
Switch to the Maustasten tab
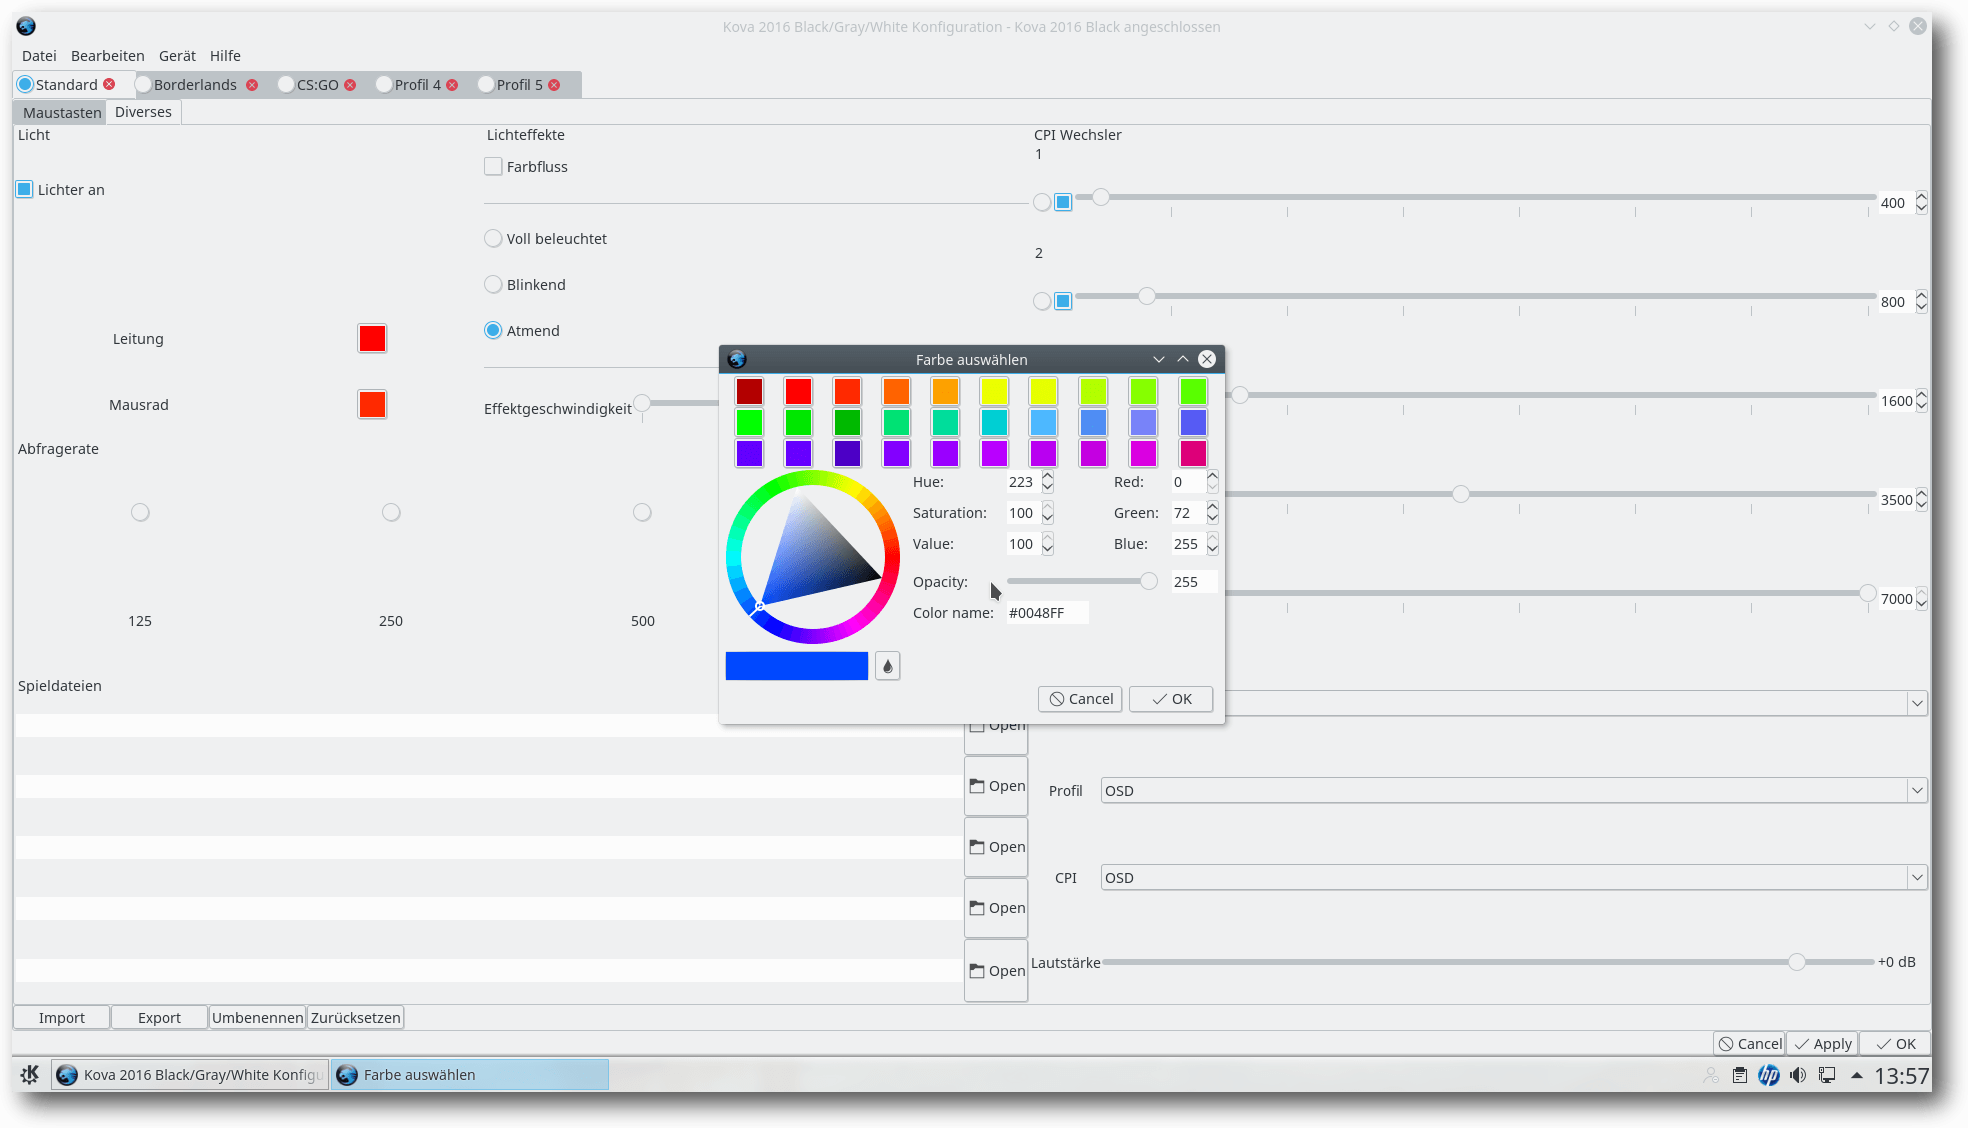(x=62, y=112)
